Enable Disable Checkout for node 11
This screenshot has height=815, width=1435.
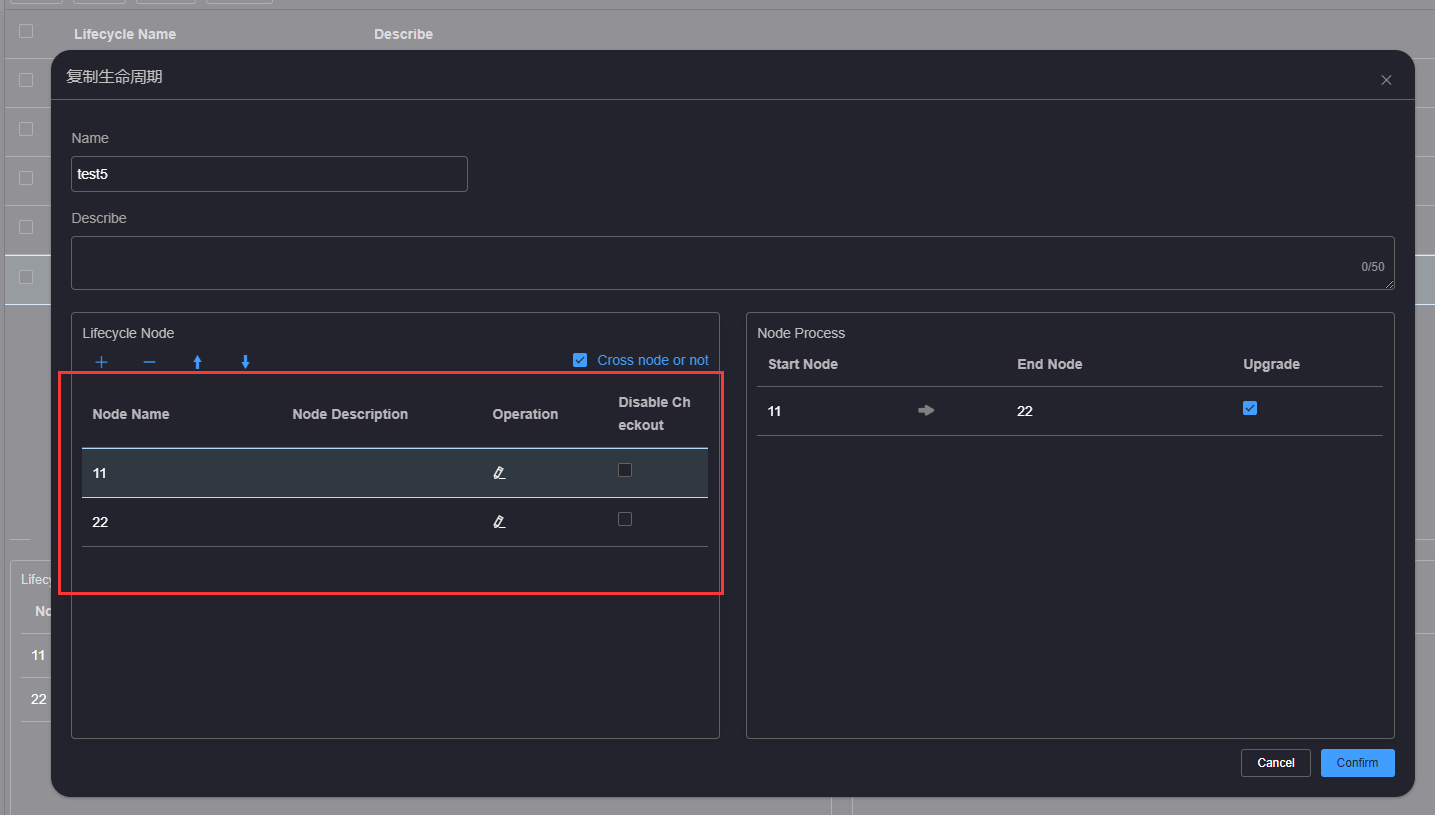point(625,470)
